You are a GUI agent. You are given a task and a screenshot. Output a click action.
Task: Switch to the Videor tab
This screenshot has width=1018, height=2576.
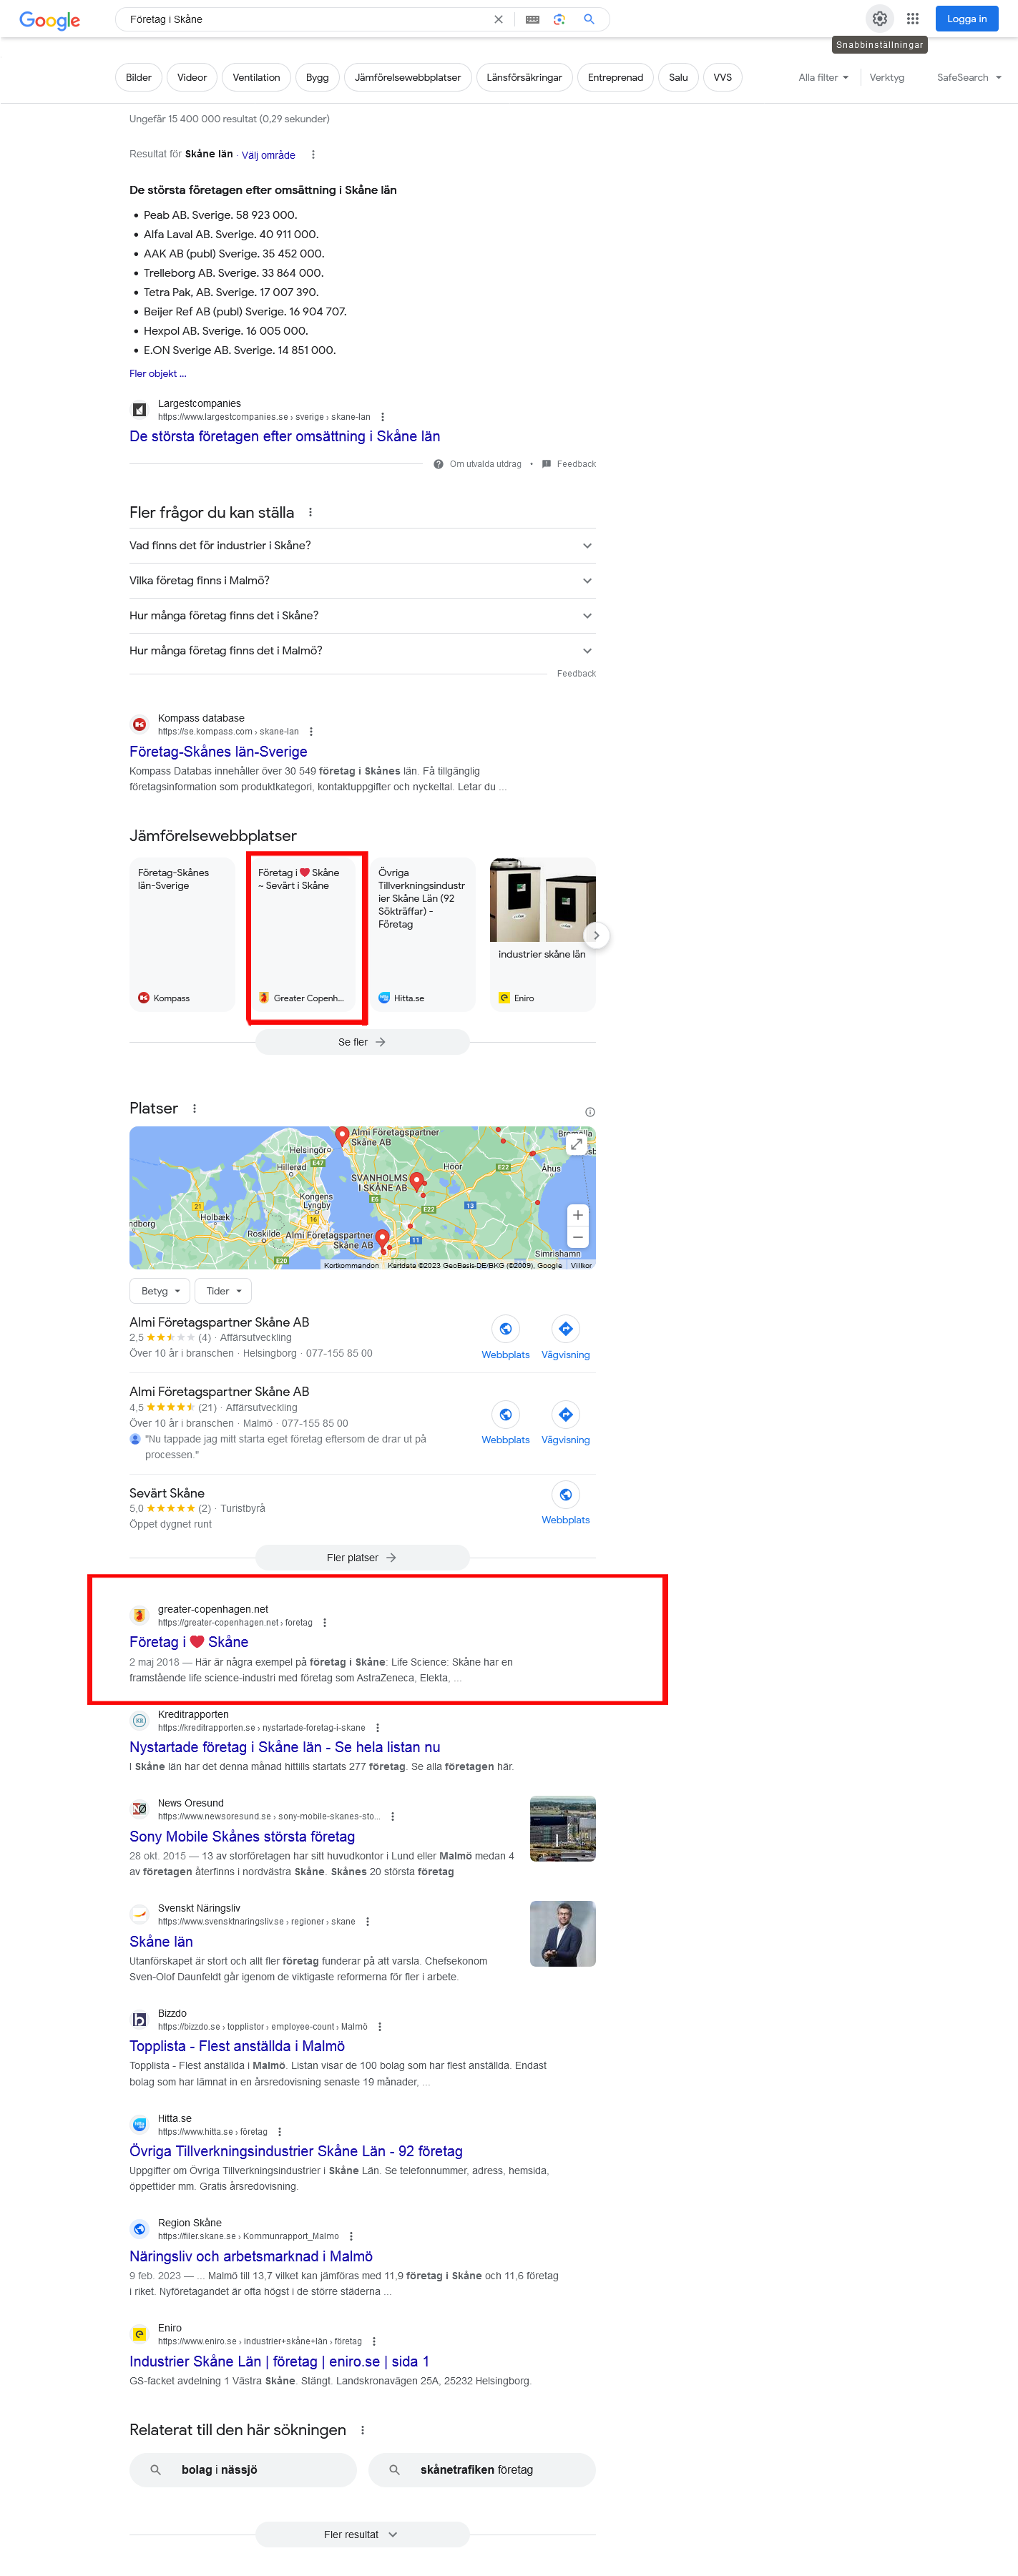[x=192, y=77]
